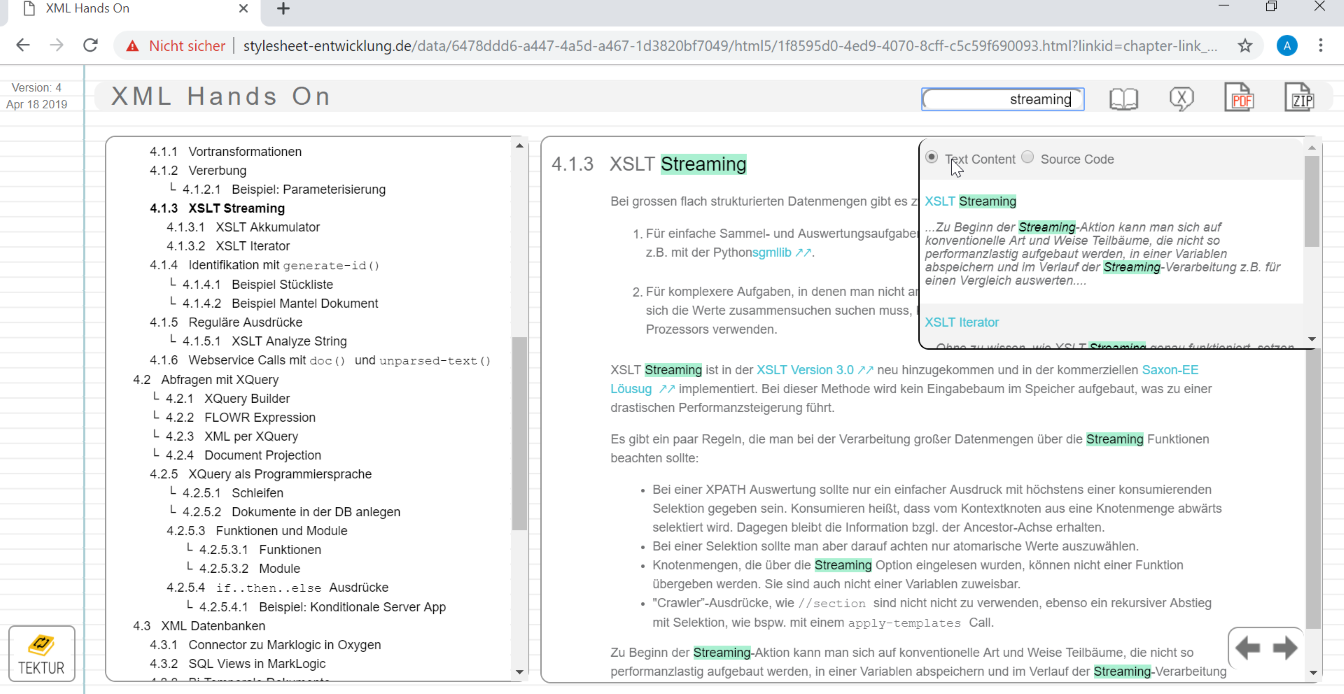Select the Source Code radio button
The height and width of the screenshot is (694, 1344).
[x=1028, y=157]
